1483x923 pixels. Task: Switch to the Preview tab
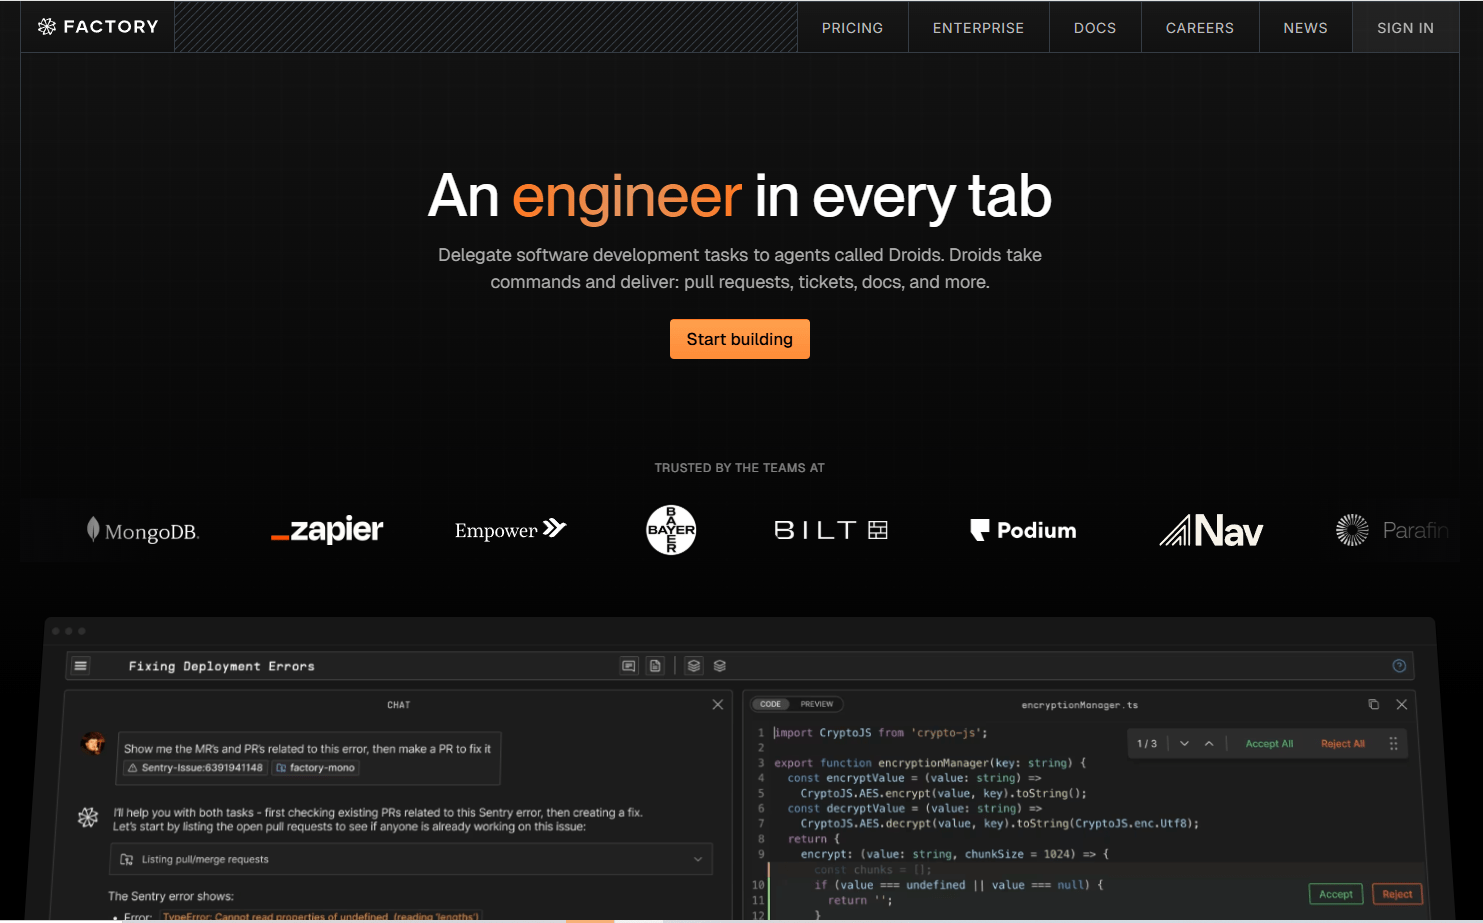[x=816, y=704]
